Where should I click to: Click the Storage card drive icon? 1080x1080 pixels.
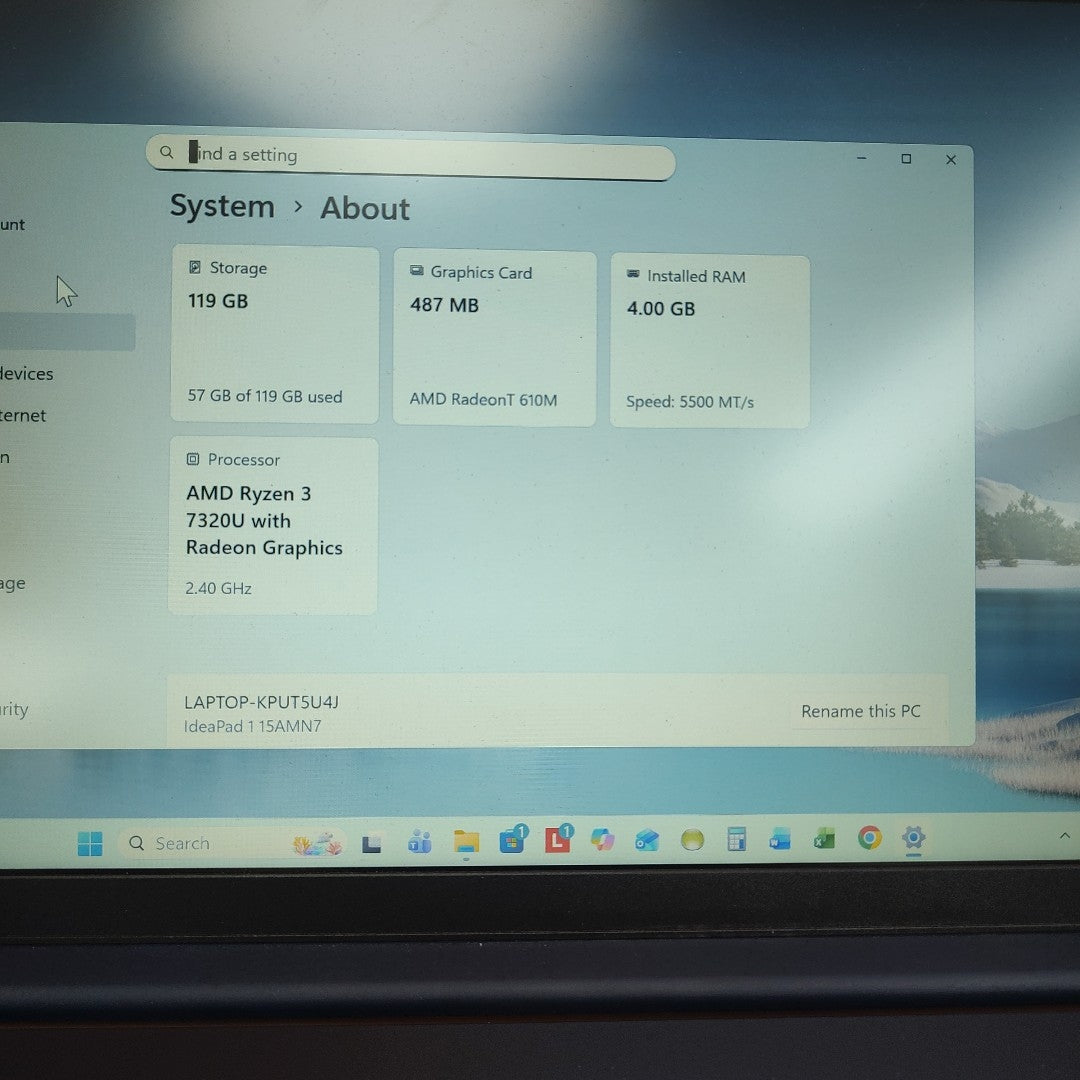(195, 267)
